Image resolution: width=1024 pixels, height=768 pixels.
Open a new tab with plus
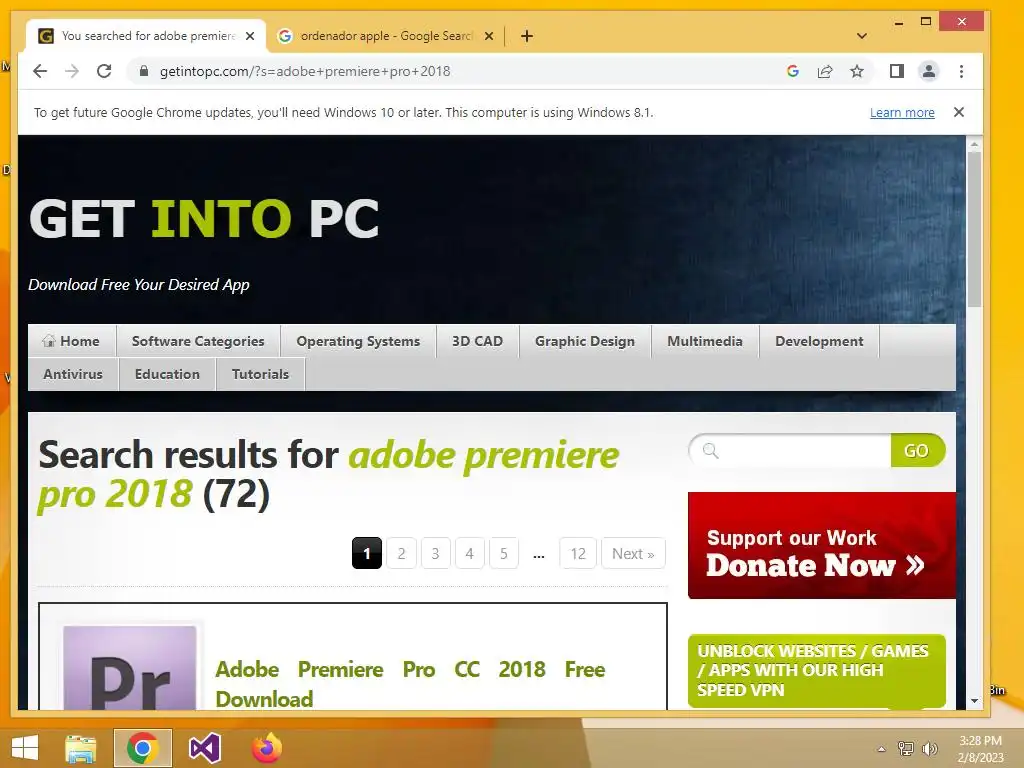(x=527, y=36)
